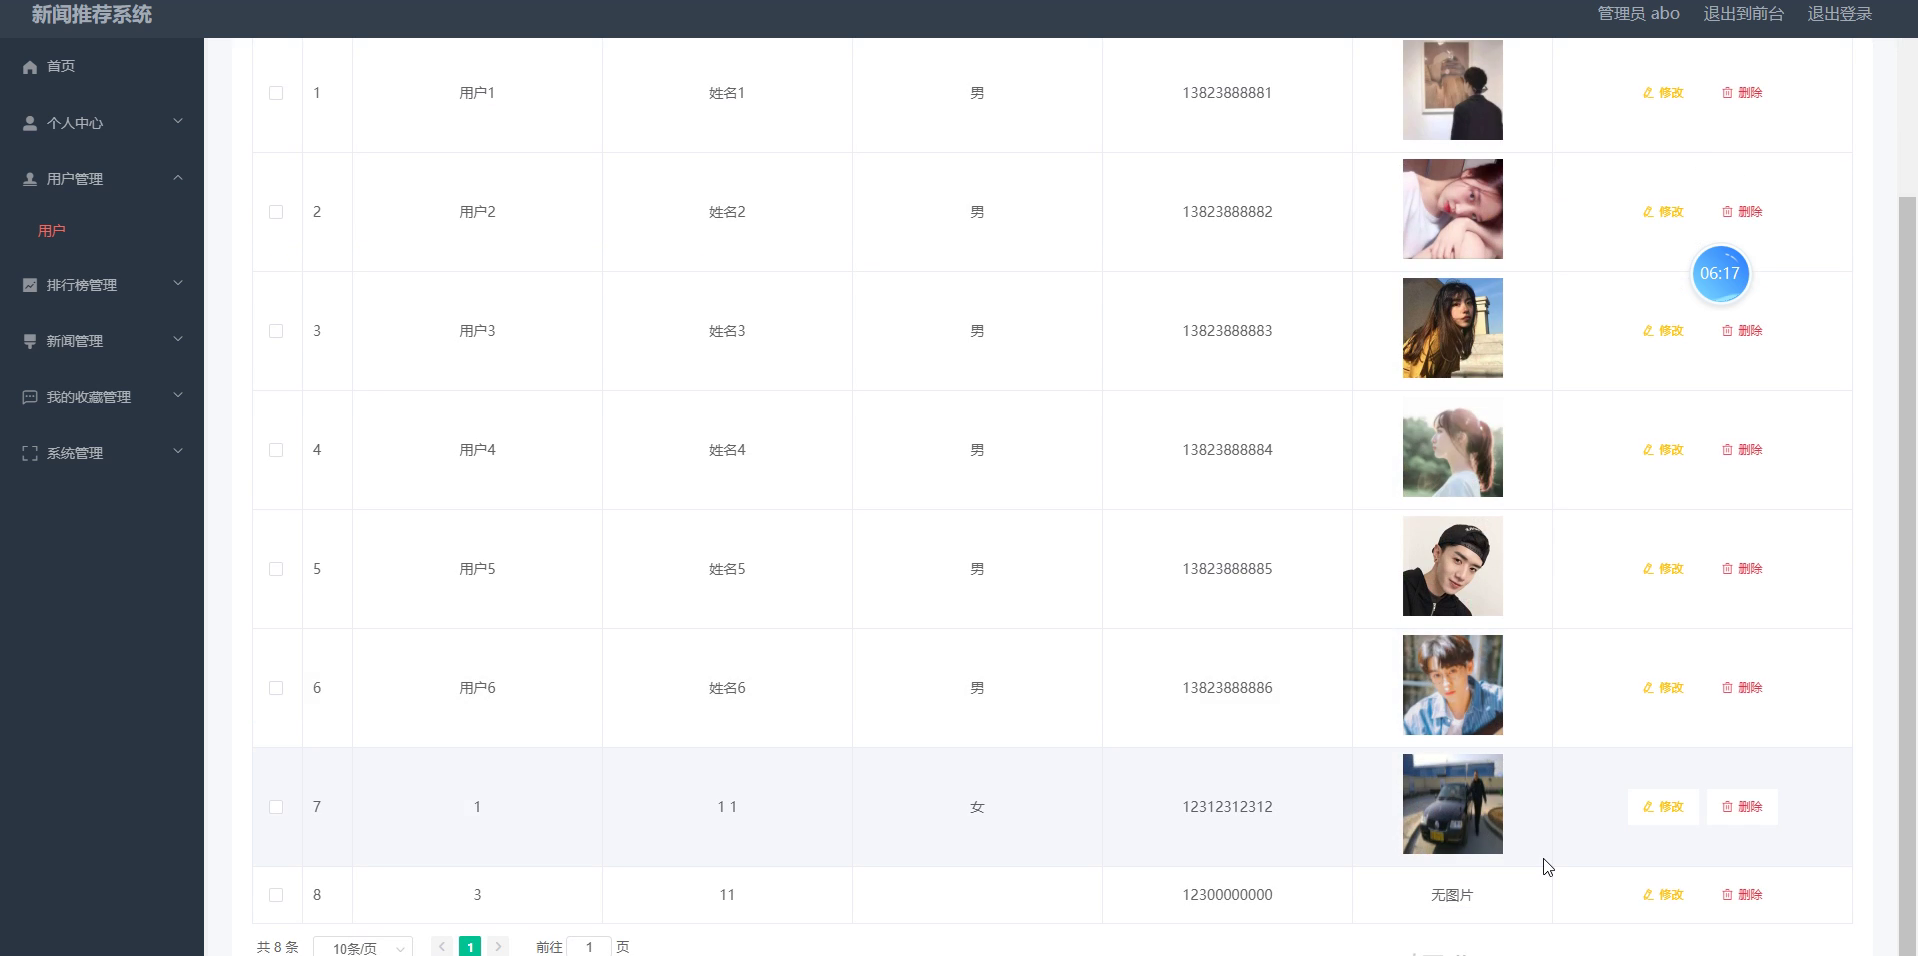Screen dimensions: 1918x956
Task: Edit user 用户6 with 修改
Action: (x=1663, y=688)
